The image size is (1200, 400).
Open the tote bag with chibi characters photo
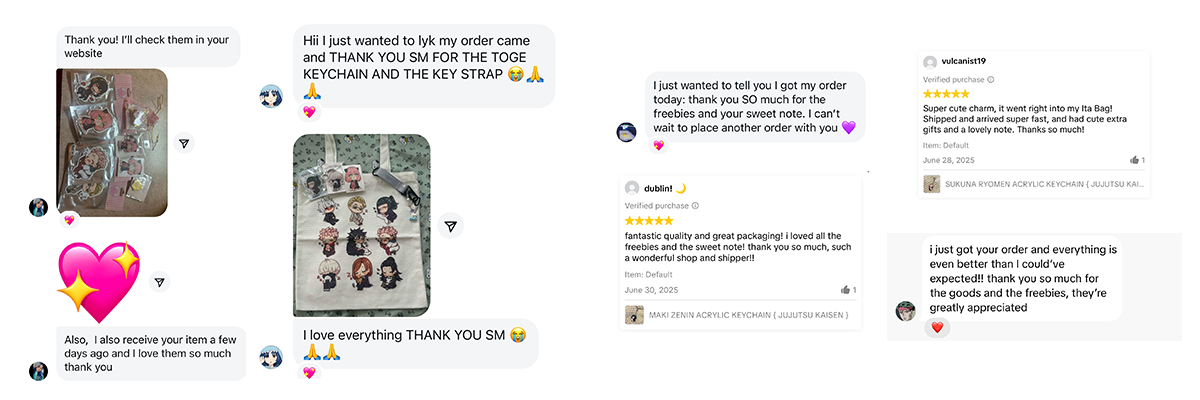click(x=362, y=225)
